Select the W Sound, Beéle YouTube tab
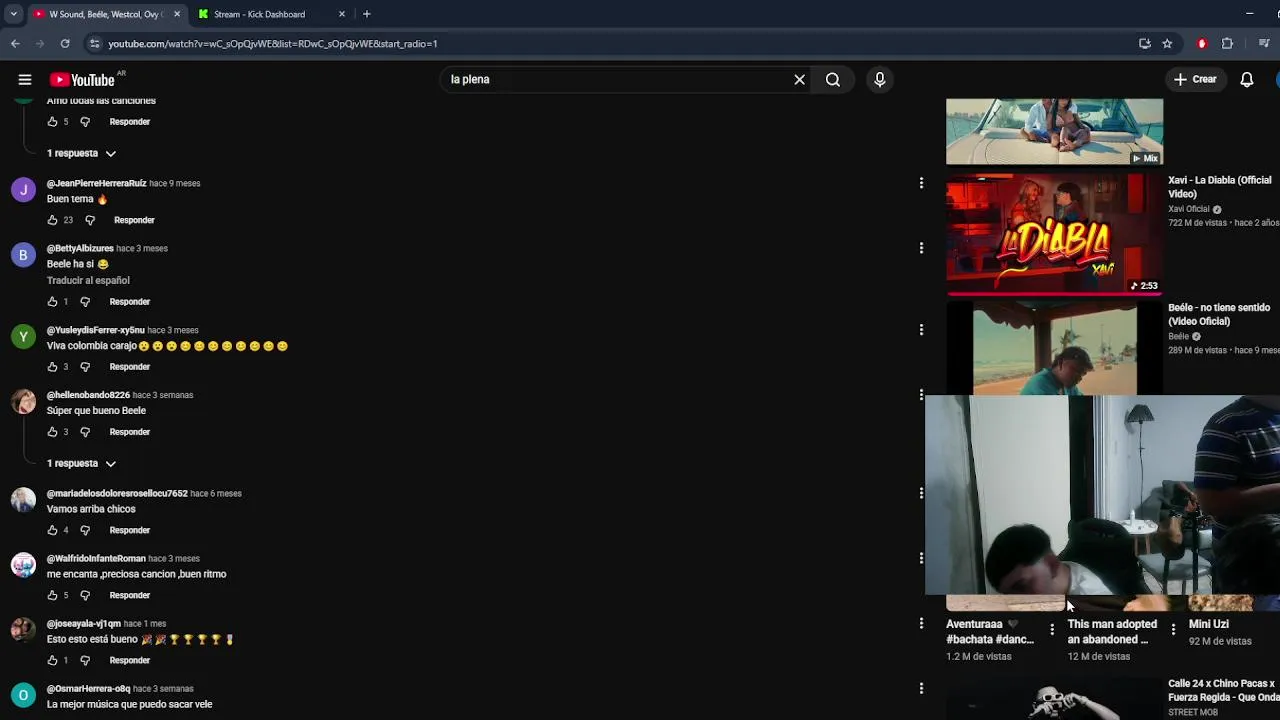The height and width of the screenshot is (720, 1280). pos(105,14)
